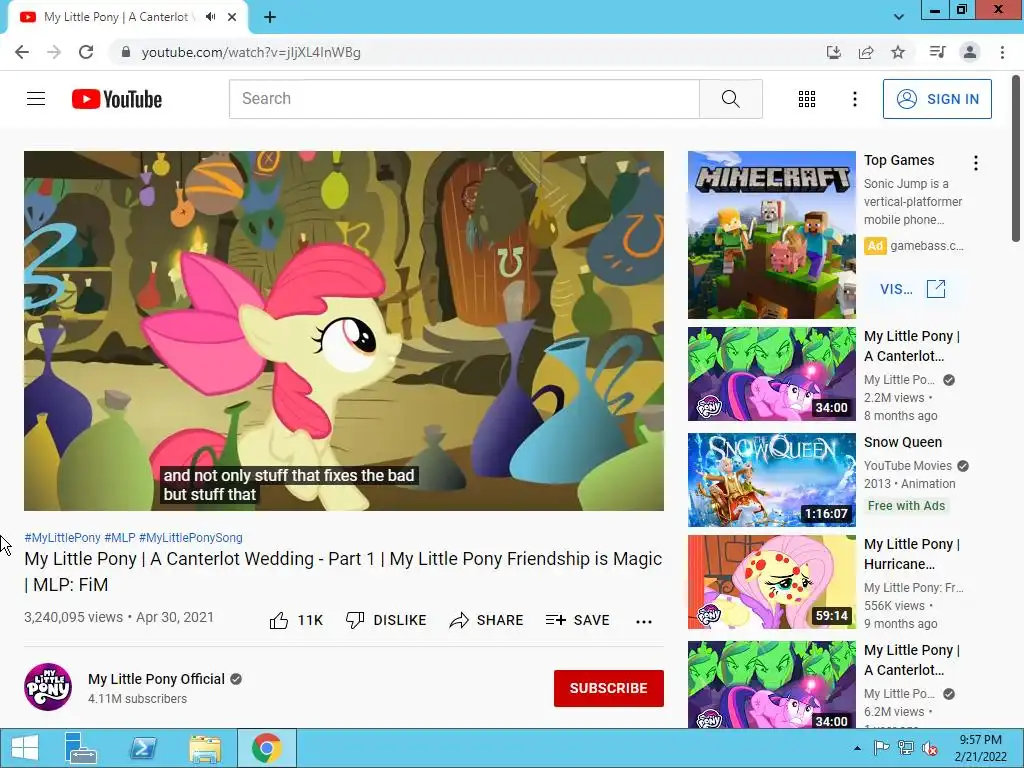The width and height of the screenshot is (1024, 768).
Task: Click the DISLIKE button
Action: (386, 620)
